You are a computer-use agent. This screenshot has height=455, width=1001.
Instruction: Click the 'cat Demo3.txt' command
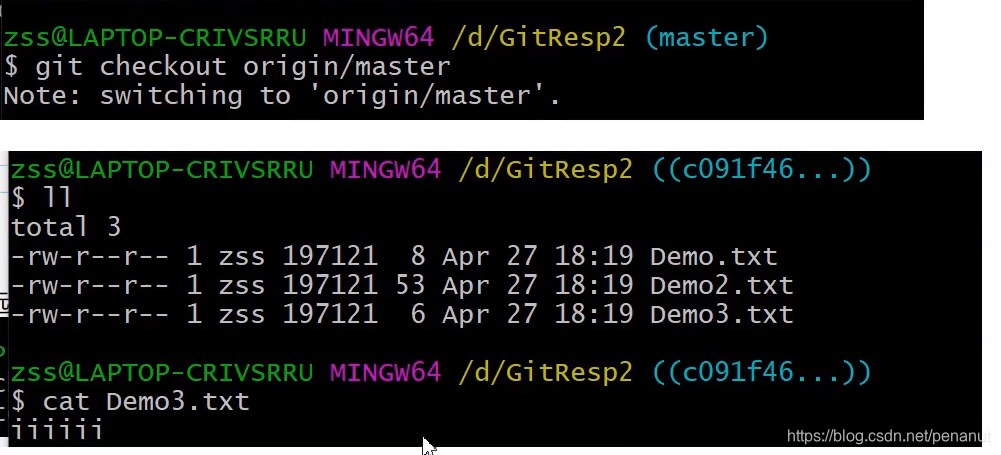pos(146,401)
